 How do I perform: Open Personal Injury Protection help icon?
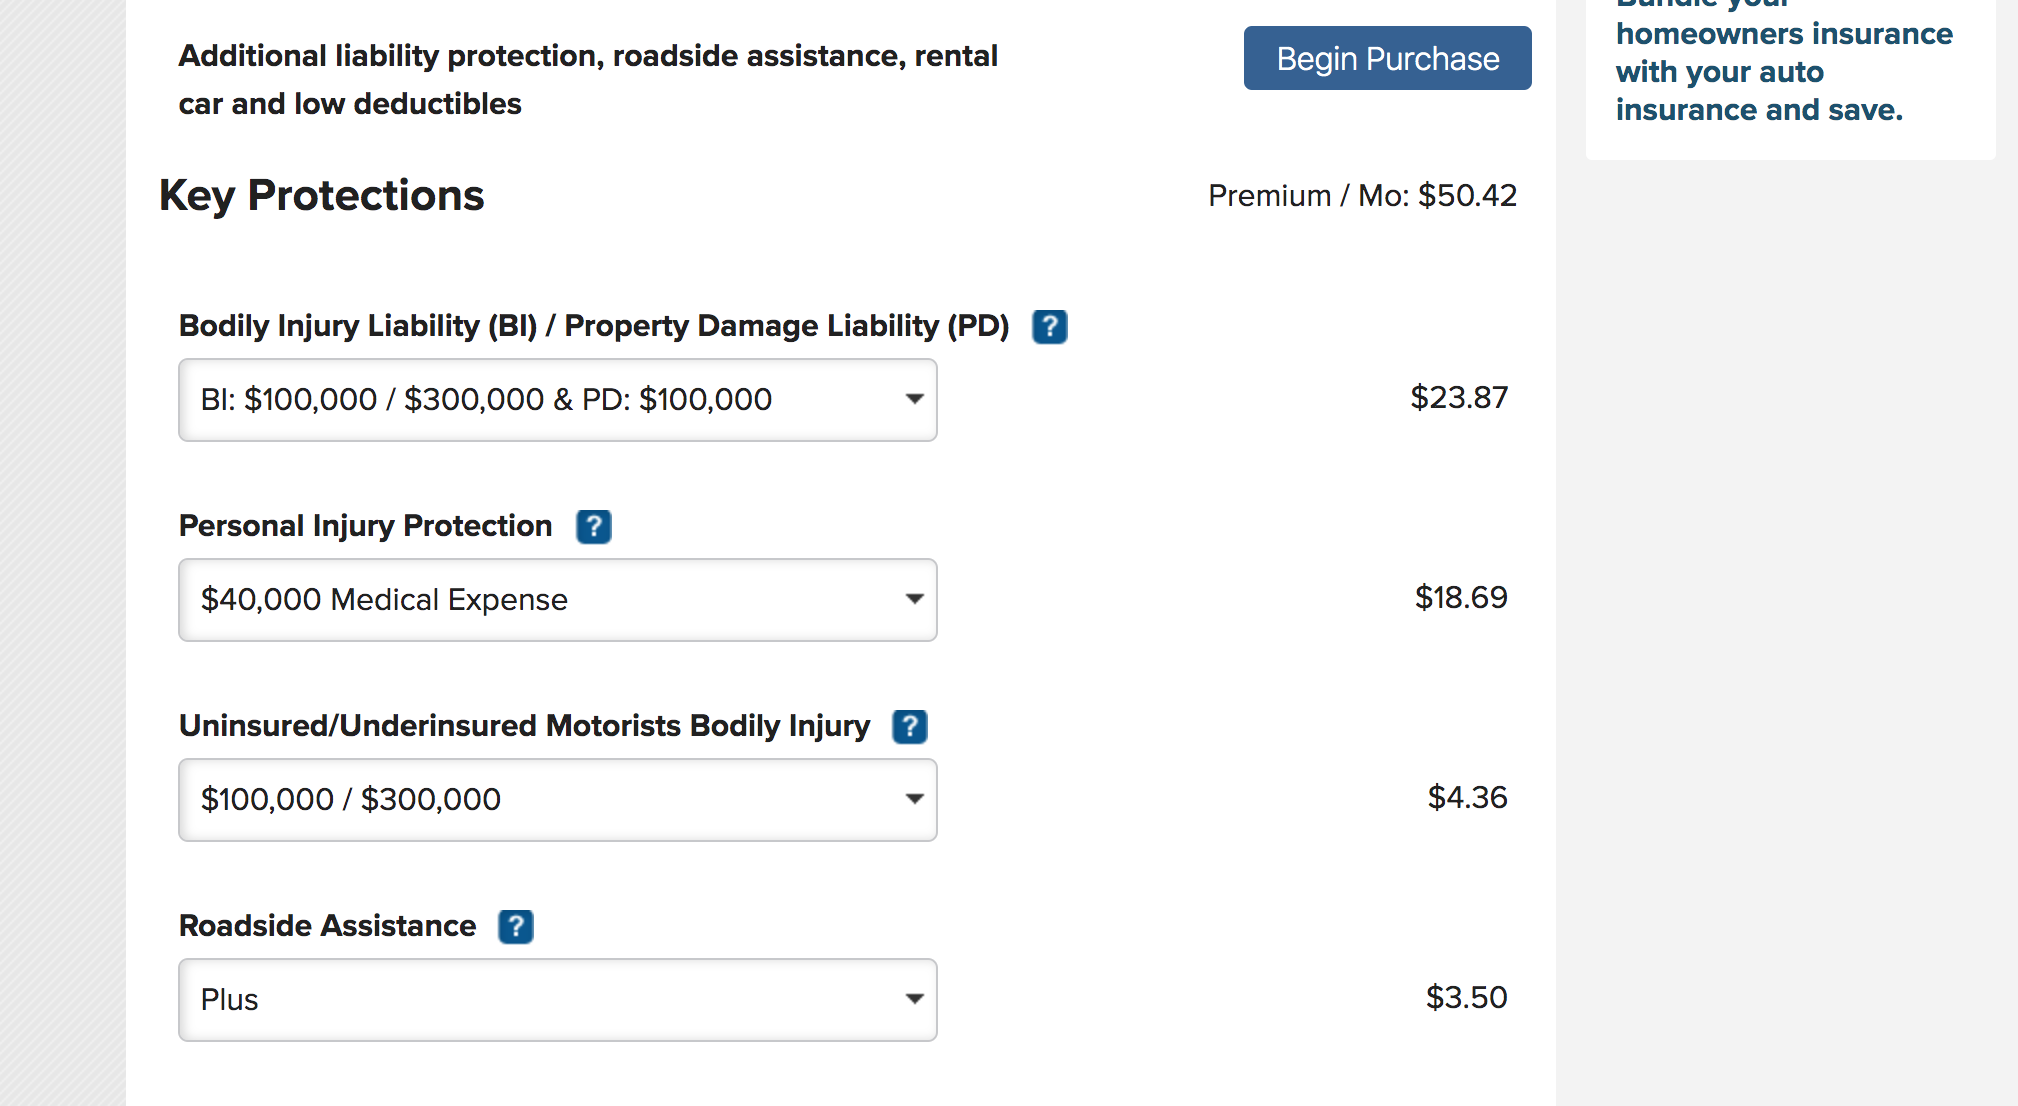593,527
